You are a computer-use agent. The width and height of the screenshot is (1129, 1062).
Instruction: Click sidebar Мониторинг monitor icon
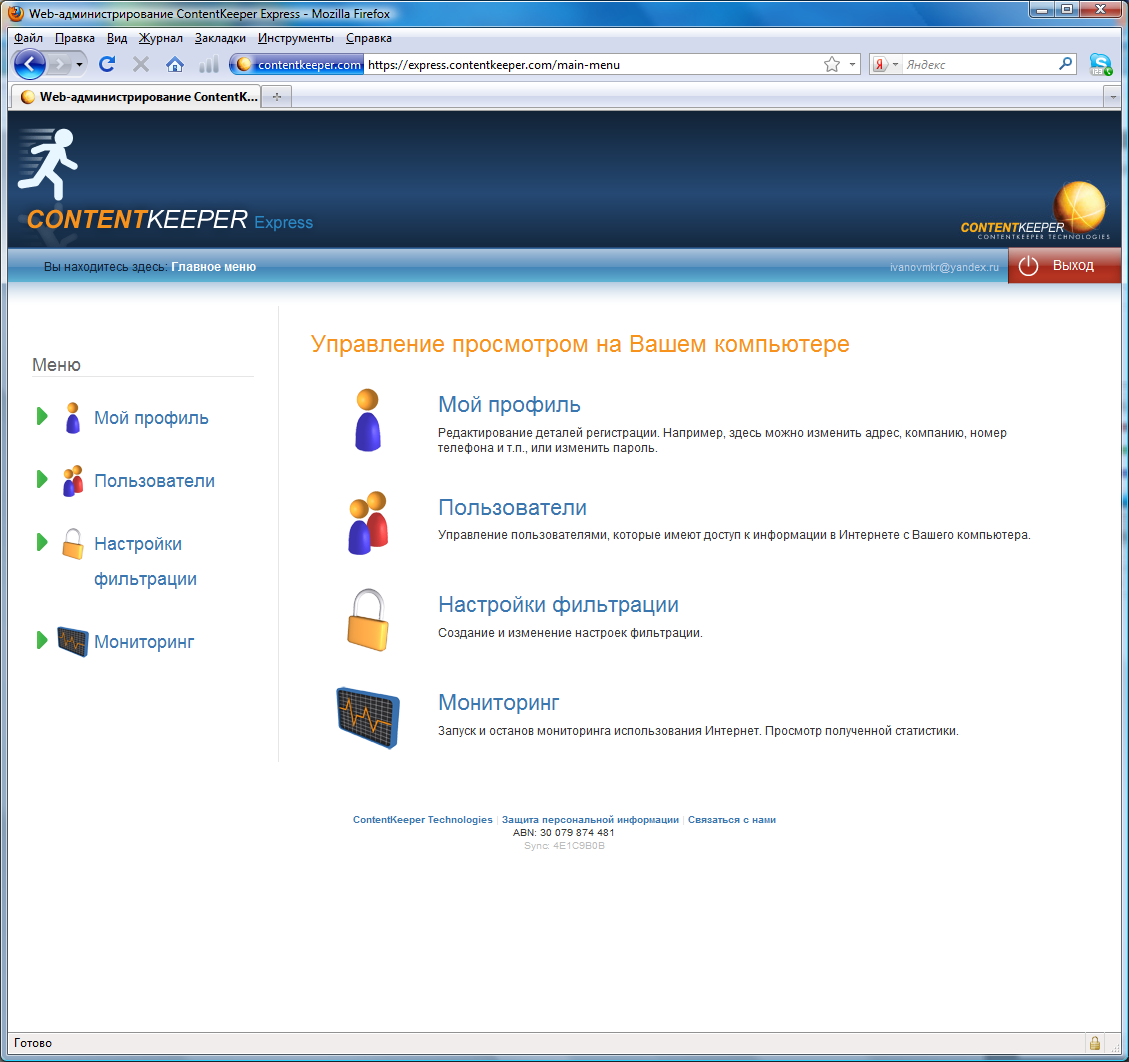click(73, 641)
